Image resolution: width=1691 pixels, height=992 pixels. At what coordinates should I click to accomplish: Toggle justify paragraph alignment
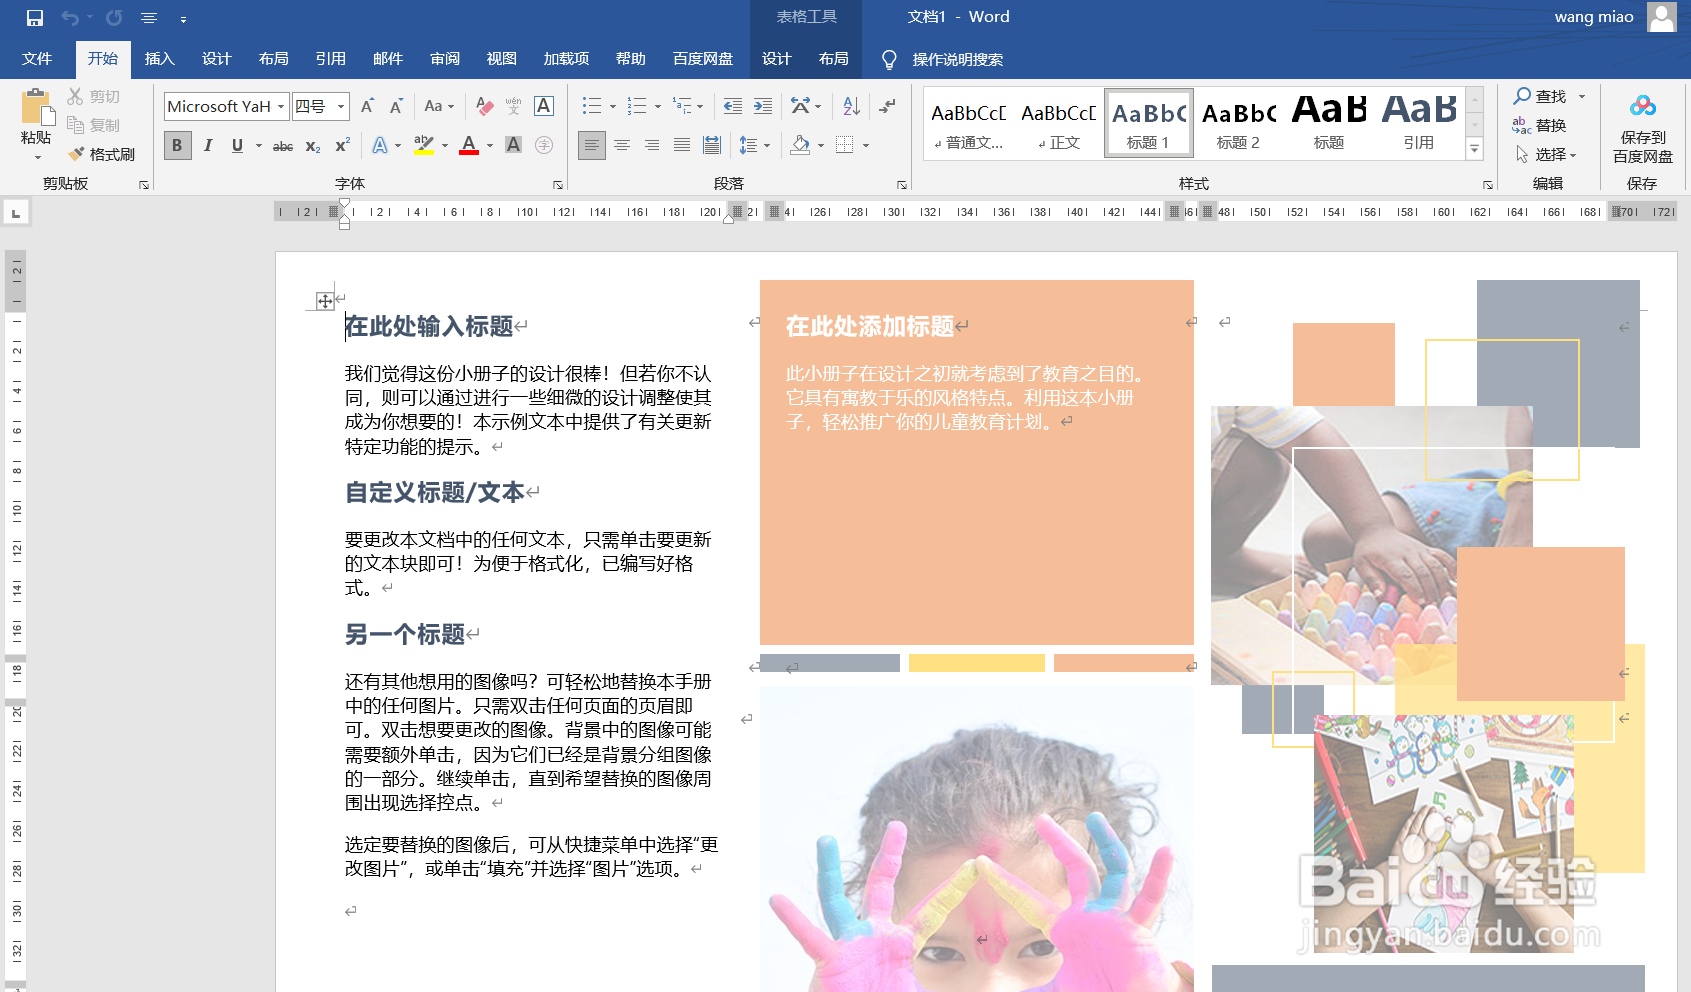click(x=682, y=145)
